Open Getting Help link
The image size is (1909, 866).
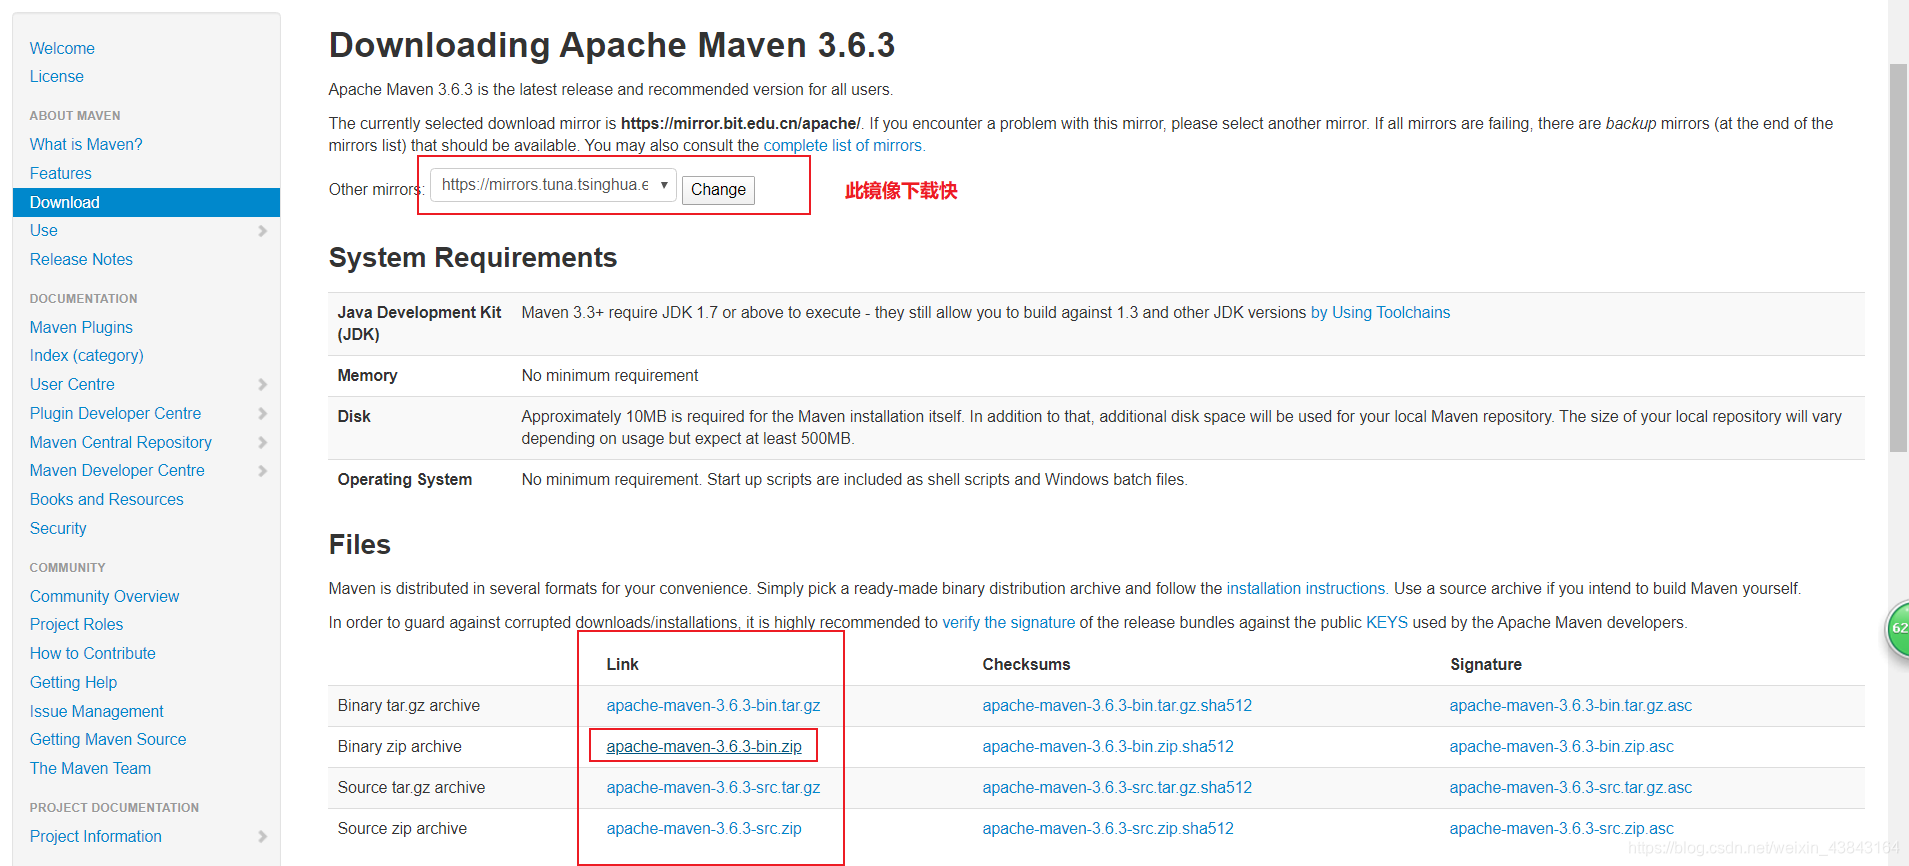tap(73, 682)
